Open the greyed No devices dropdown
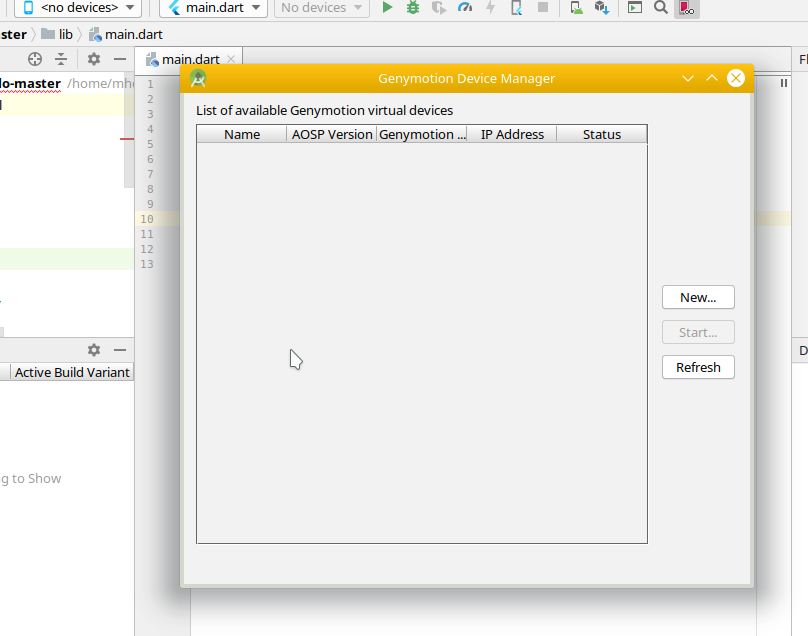 (322, 8)
